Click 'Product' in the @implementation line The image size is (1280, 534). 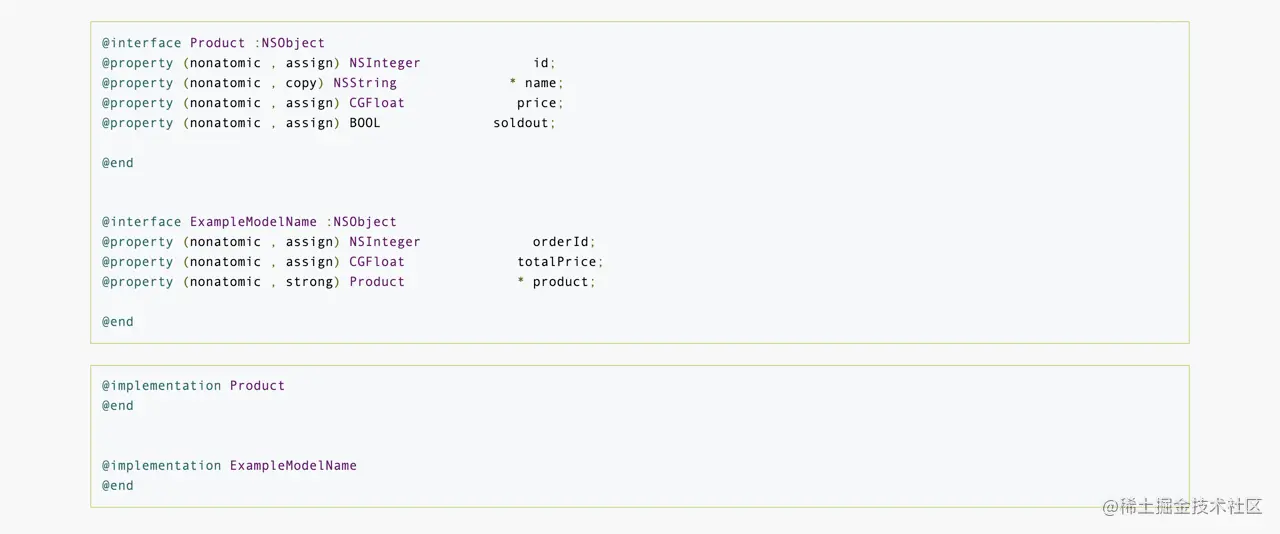click(257, 385)
